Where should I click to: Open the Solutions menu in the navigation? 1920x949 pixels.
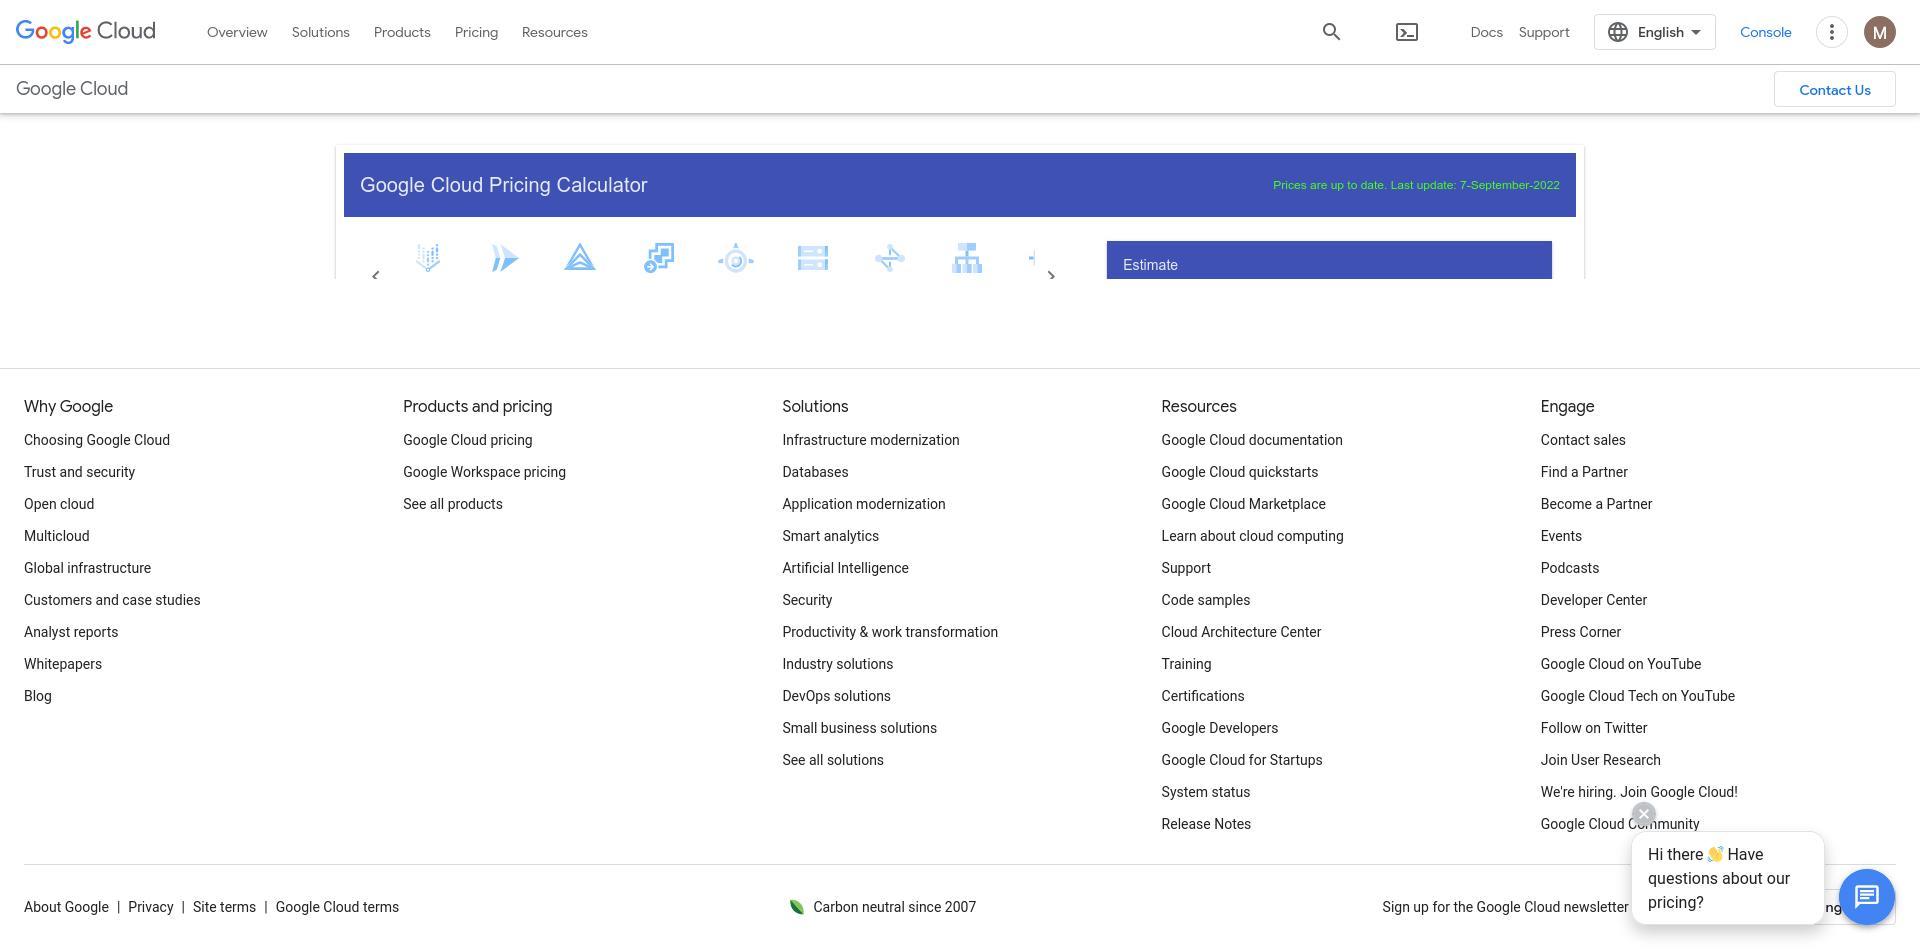point(320,31)
